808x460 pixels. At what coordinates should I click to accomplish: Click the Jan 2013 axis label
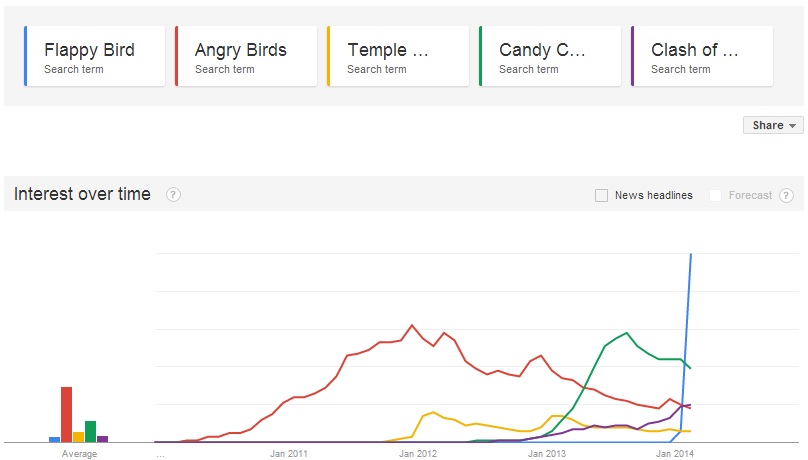pyautogui.click(x=547, y=454)
